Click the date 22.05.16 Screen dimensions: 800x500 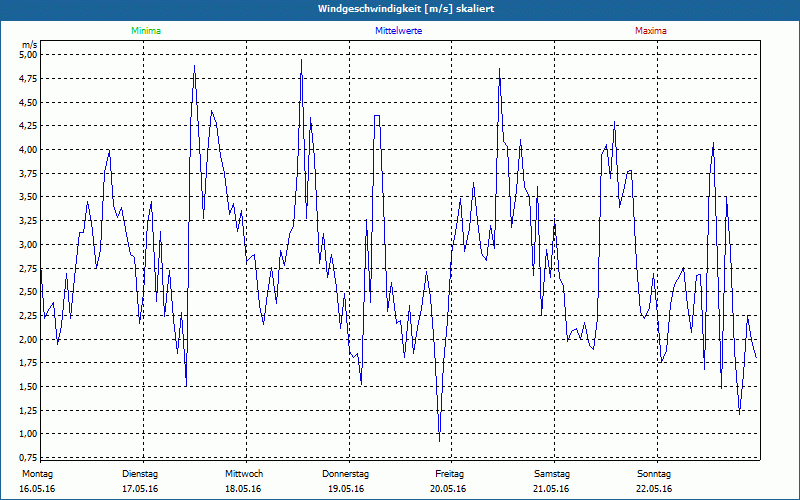pyautogui.click(x=654, y=489)
